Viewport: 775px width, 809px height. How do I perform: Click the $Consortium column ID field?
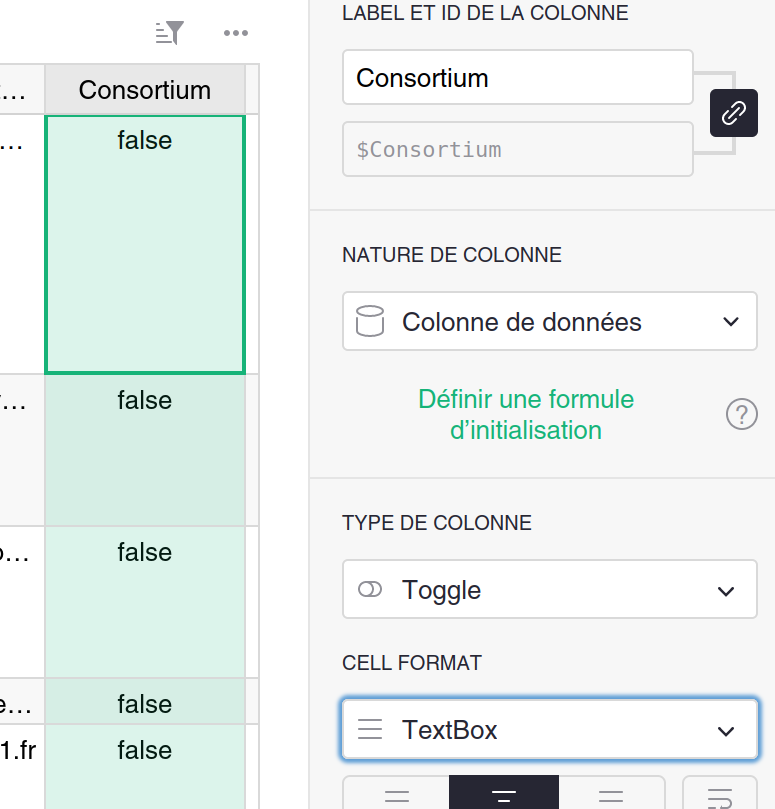pyautogui.click(x=517, y=149)
